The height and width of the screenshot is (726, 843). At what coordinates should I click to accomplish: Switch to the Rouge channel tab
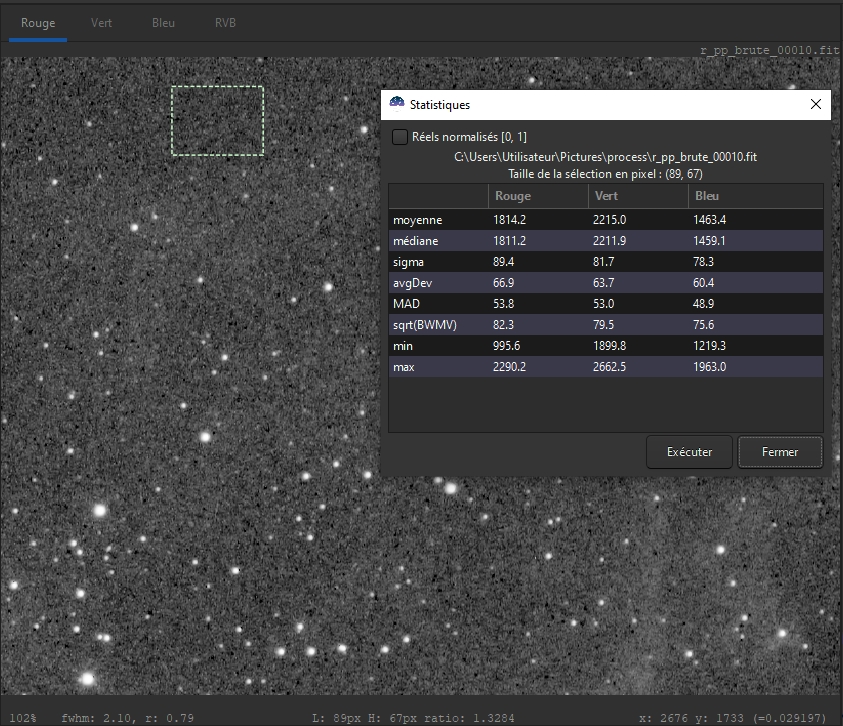coord(38,22)
